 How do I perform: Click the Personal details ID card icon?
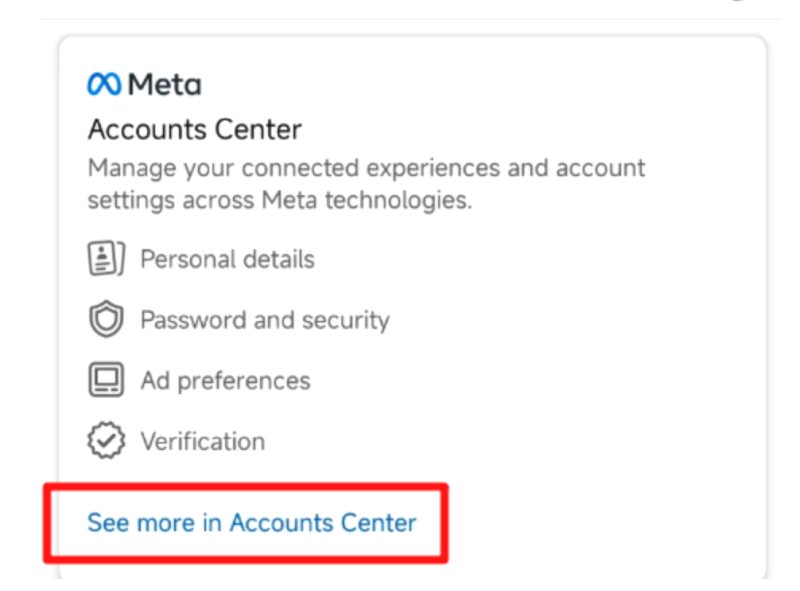coord(106,260)
